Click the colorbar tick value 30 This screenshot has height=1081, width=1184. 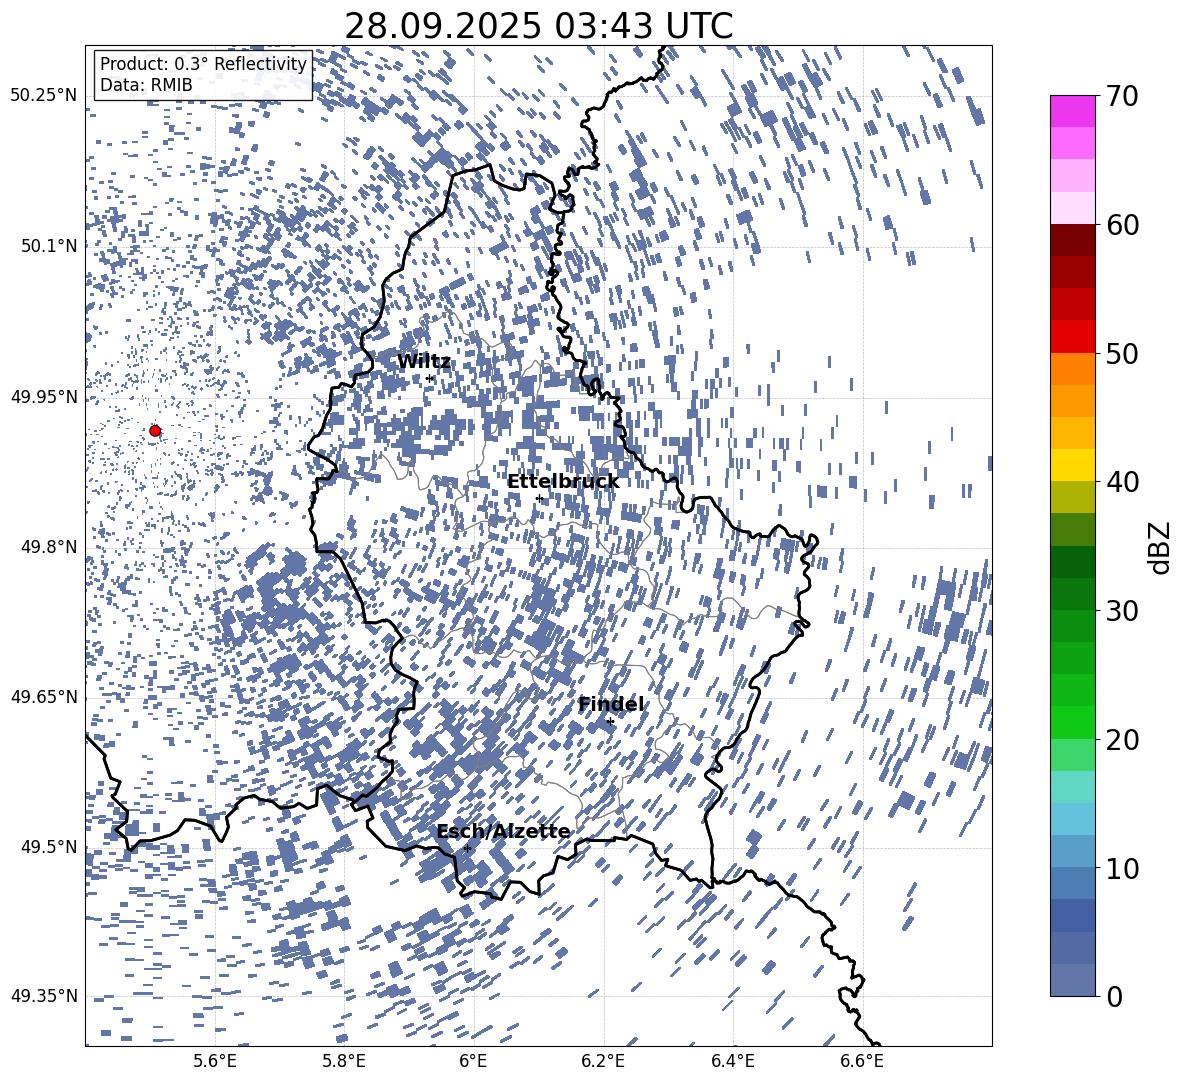[1121, 611]
